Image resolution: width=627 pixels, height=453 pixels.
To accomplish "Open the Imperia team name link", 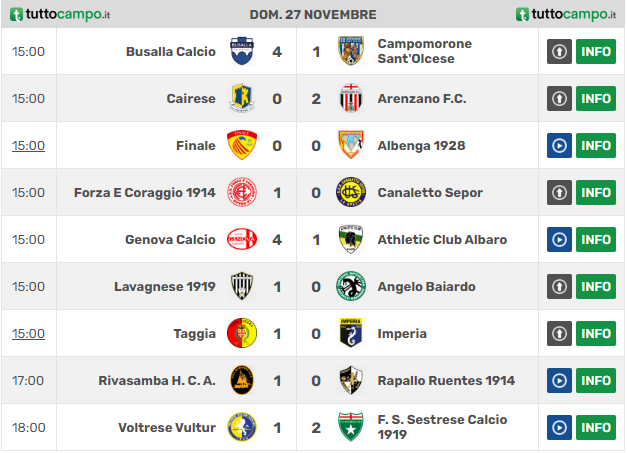I will click(402, 333).
